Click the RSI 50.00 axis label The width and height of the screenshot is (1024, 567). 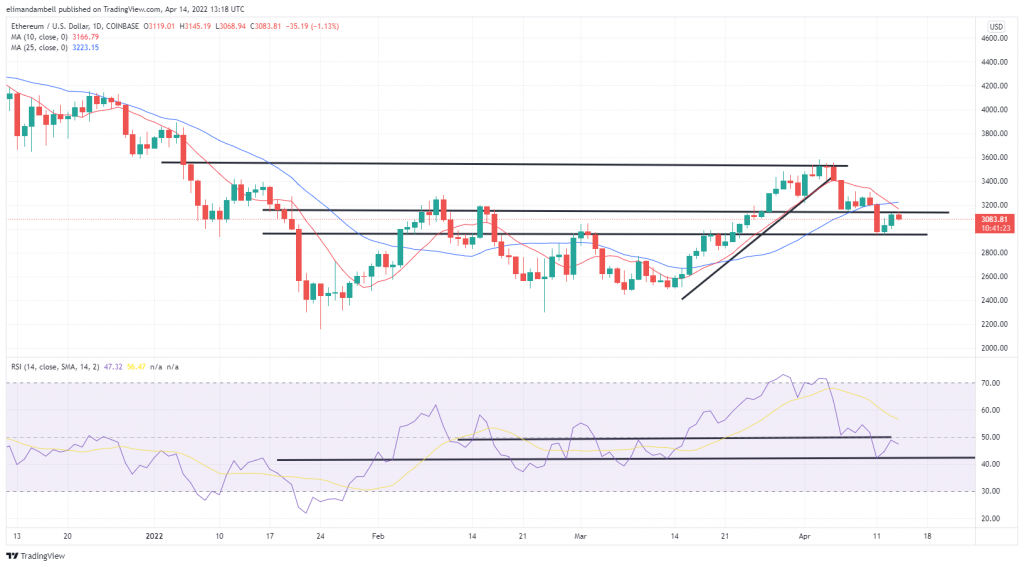pos(991,438)
